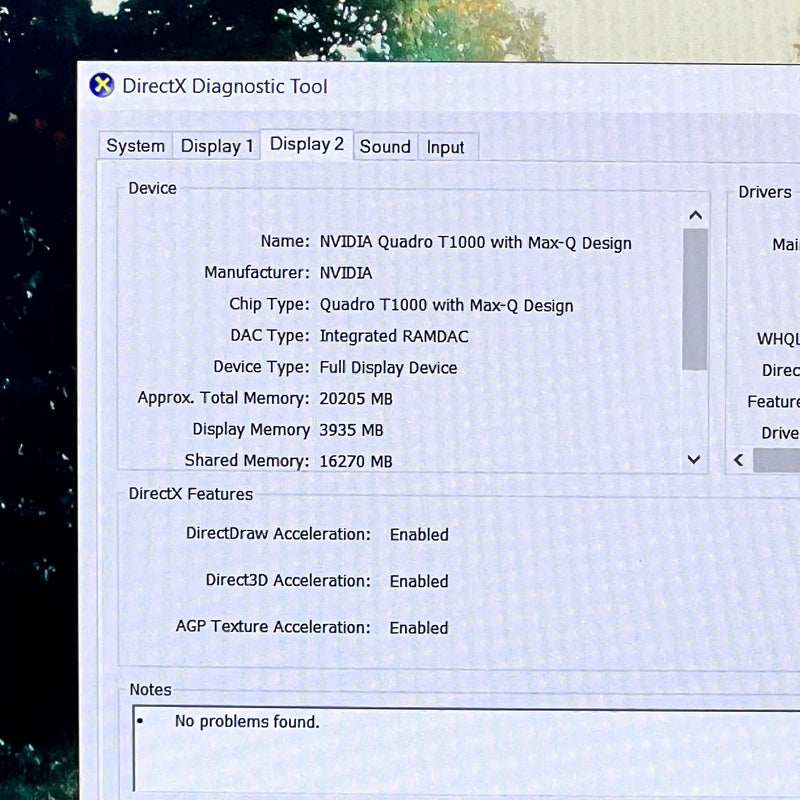Click the Drivers panel horizontal scrollbar thumb
The image size is (800, 800).
777,460
